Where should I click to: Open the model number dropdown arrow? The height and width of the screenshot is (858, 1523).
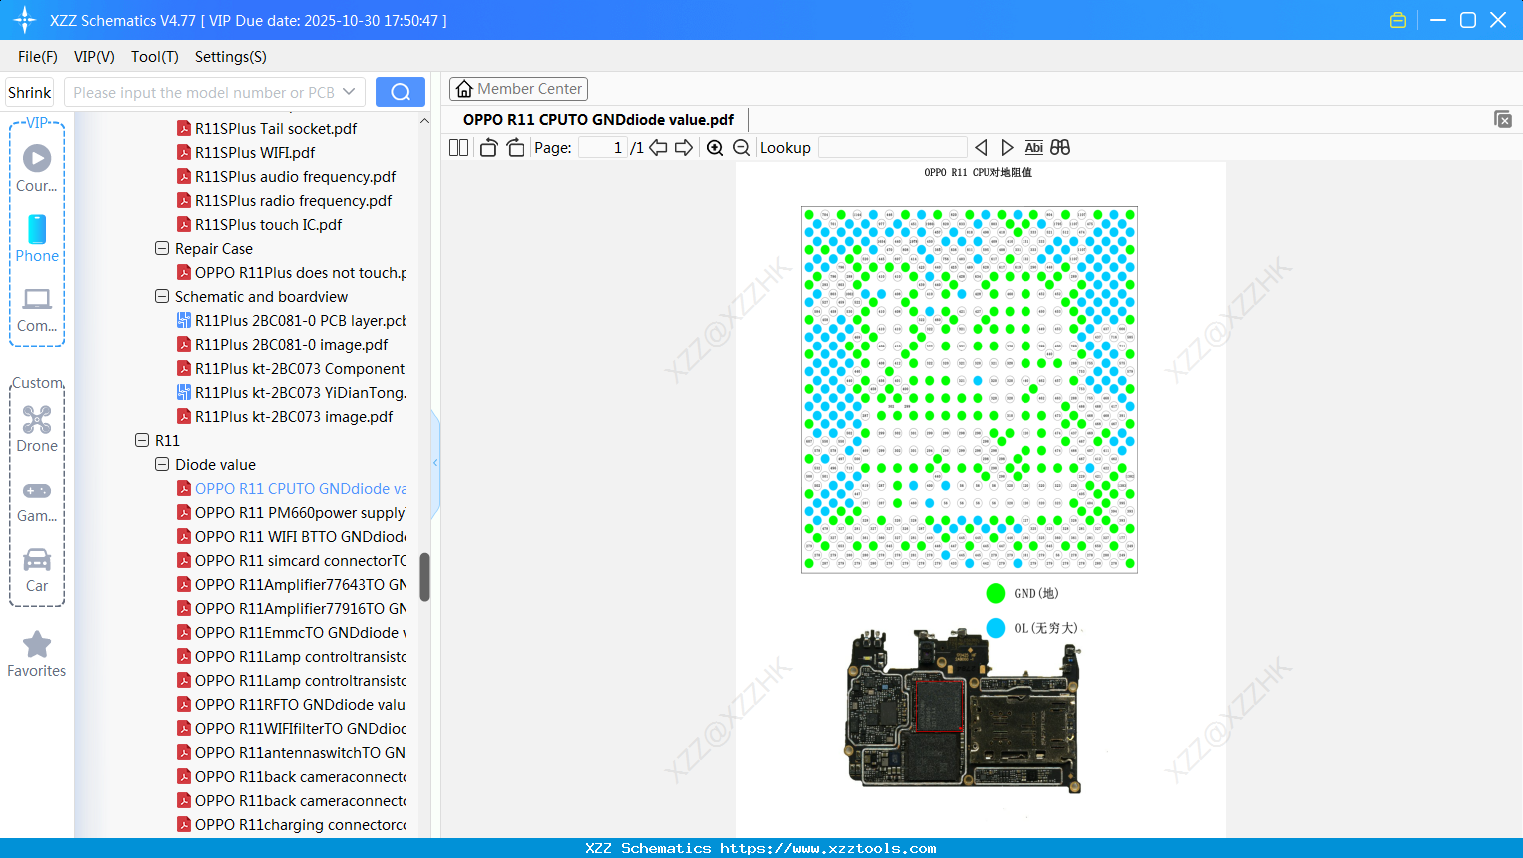click(x=349, y=92)
